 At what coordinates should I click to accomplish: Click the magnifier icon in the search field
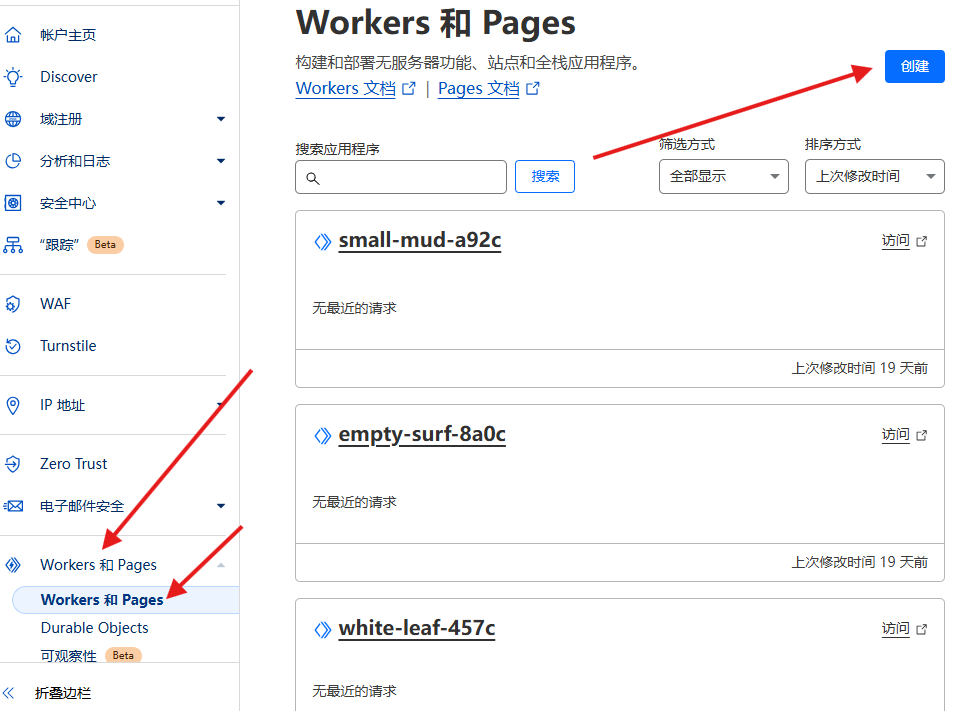tap(313, 178)
